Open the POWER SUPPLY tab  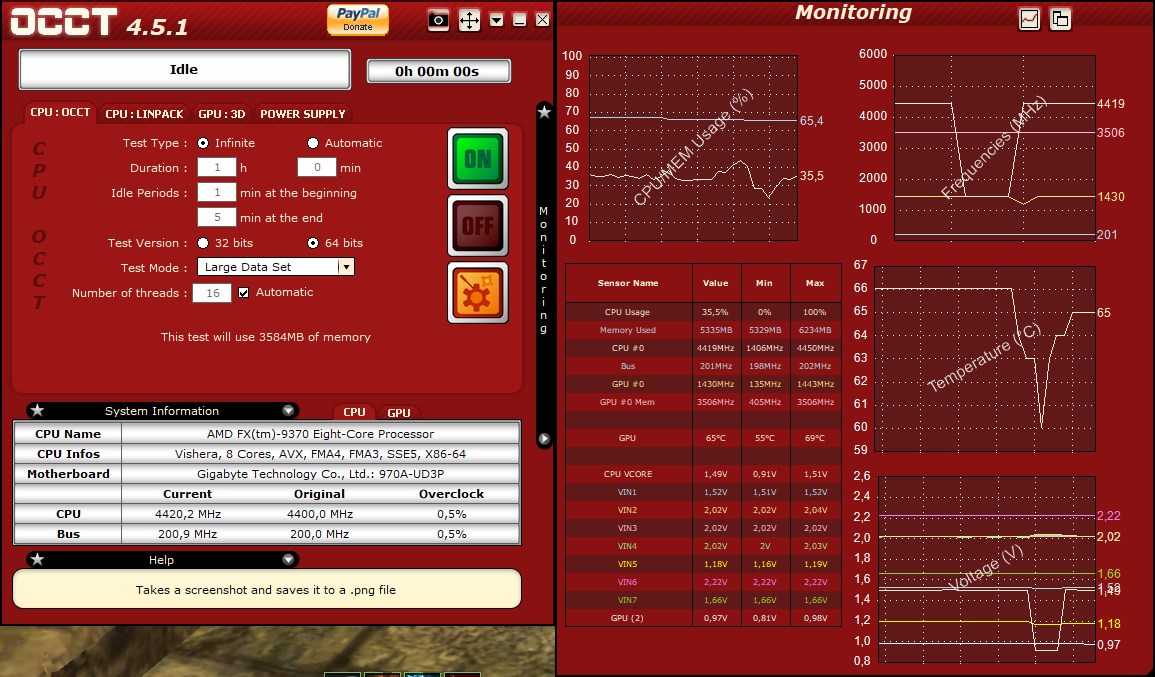point(303,113)
